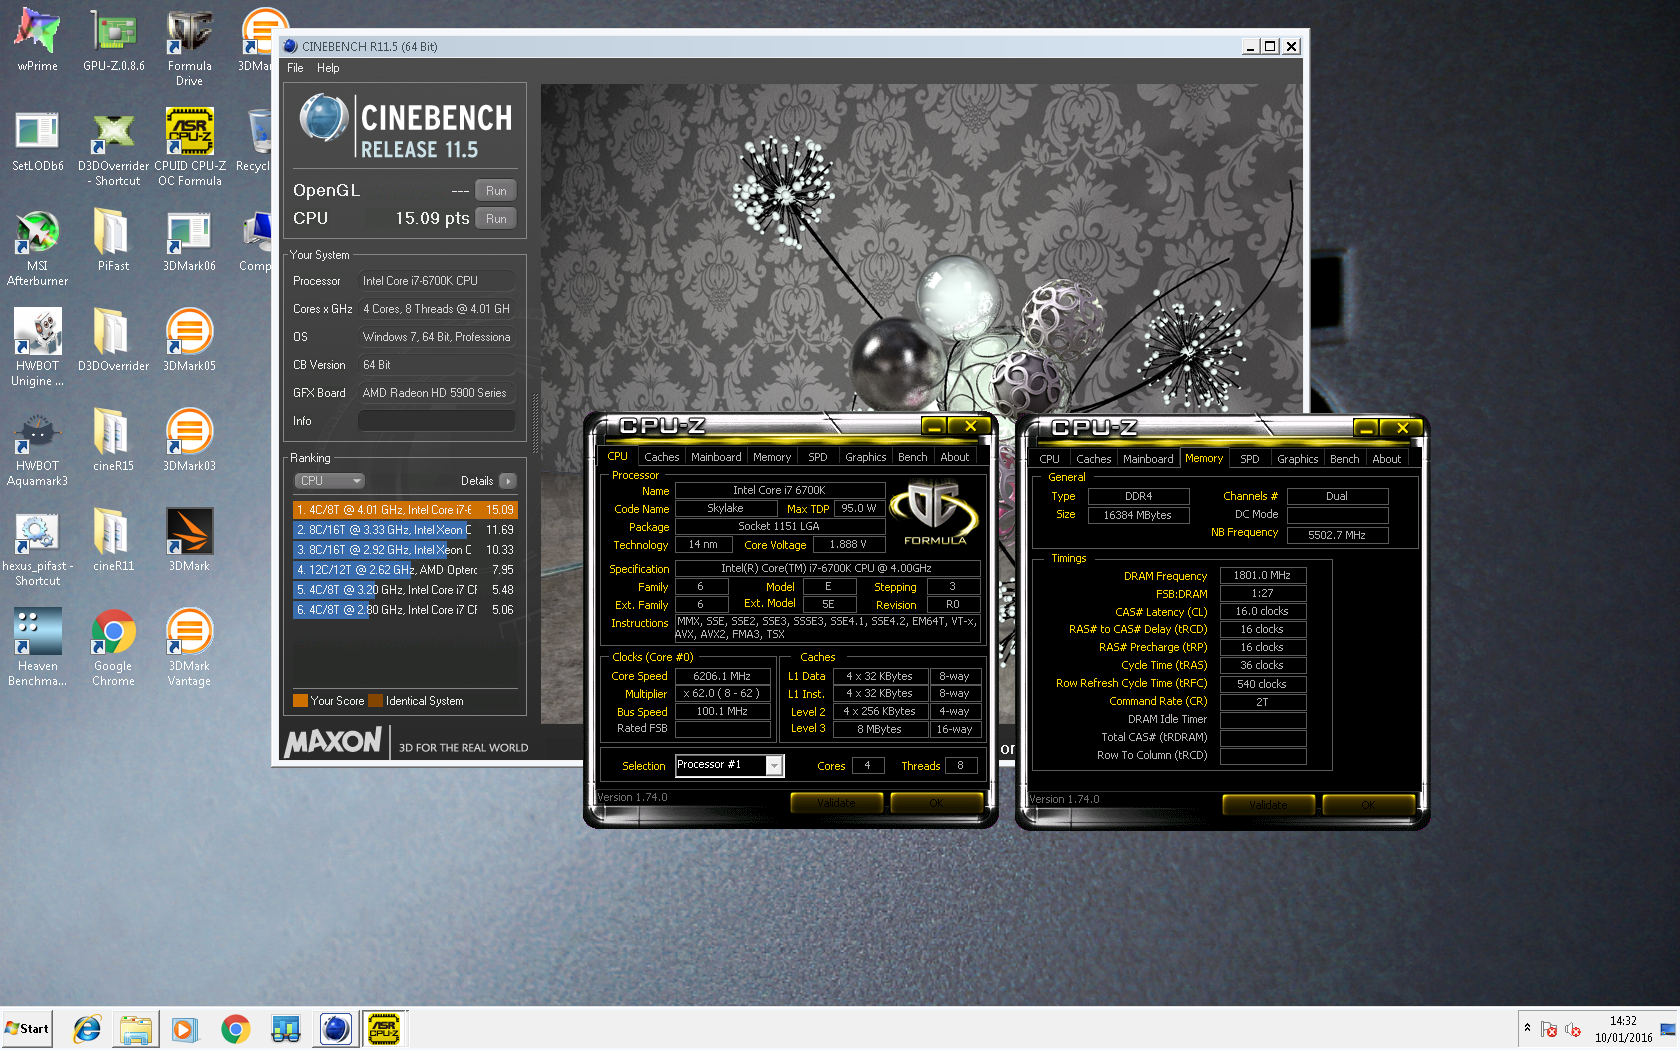Click Validate in the left CPU-Z window
Viewport: 1680px width, 1050px height.
836,803
